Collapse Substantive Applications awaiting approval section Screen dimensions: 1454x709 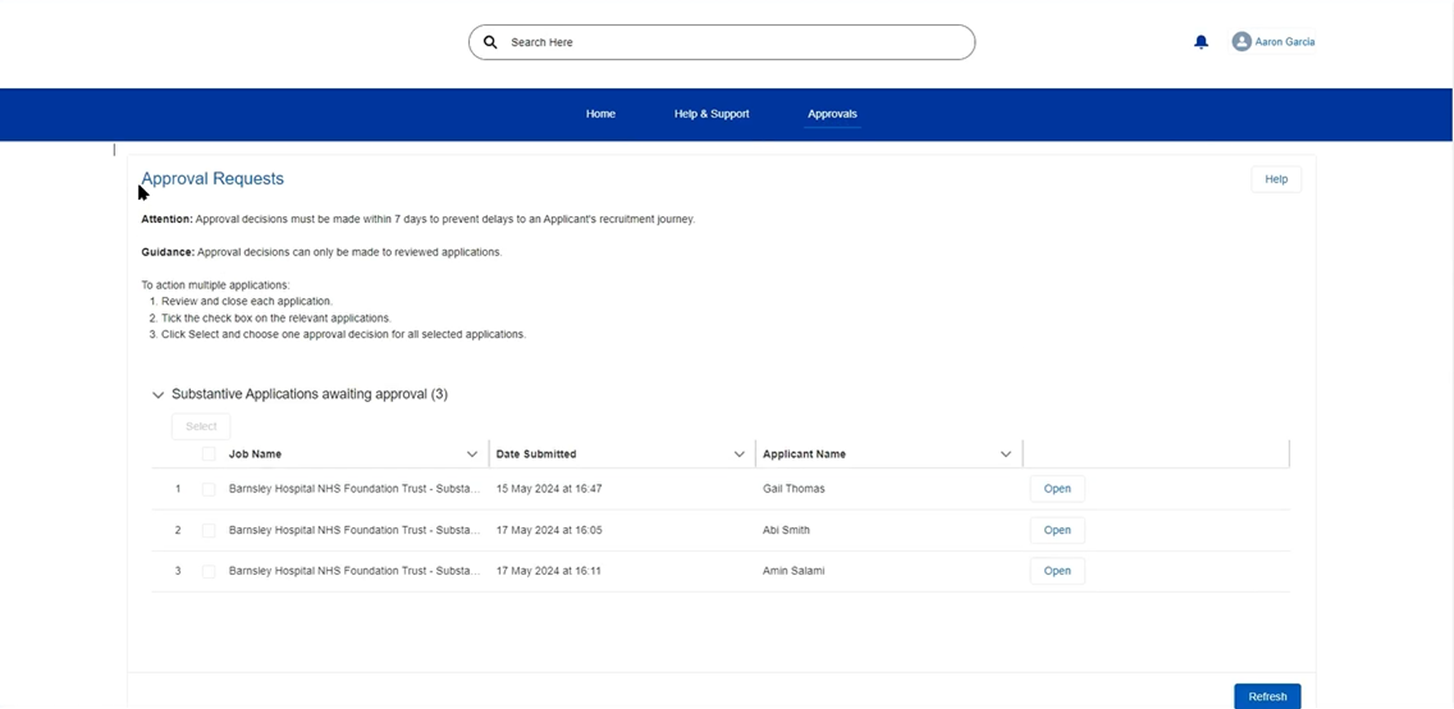(158, 395)
